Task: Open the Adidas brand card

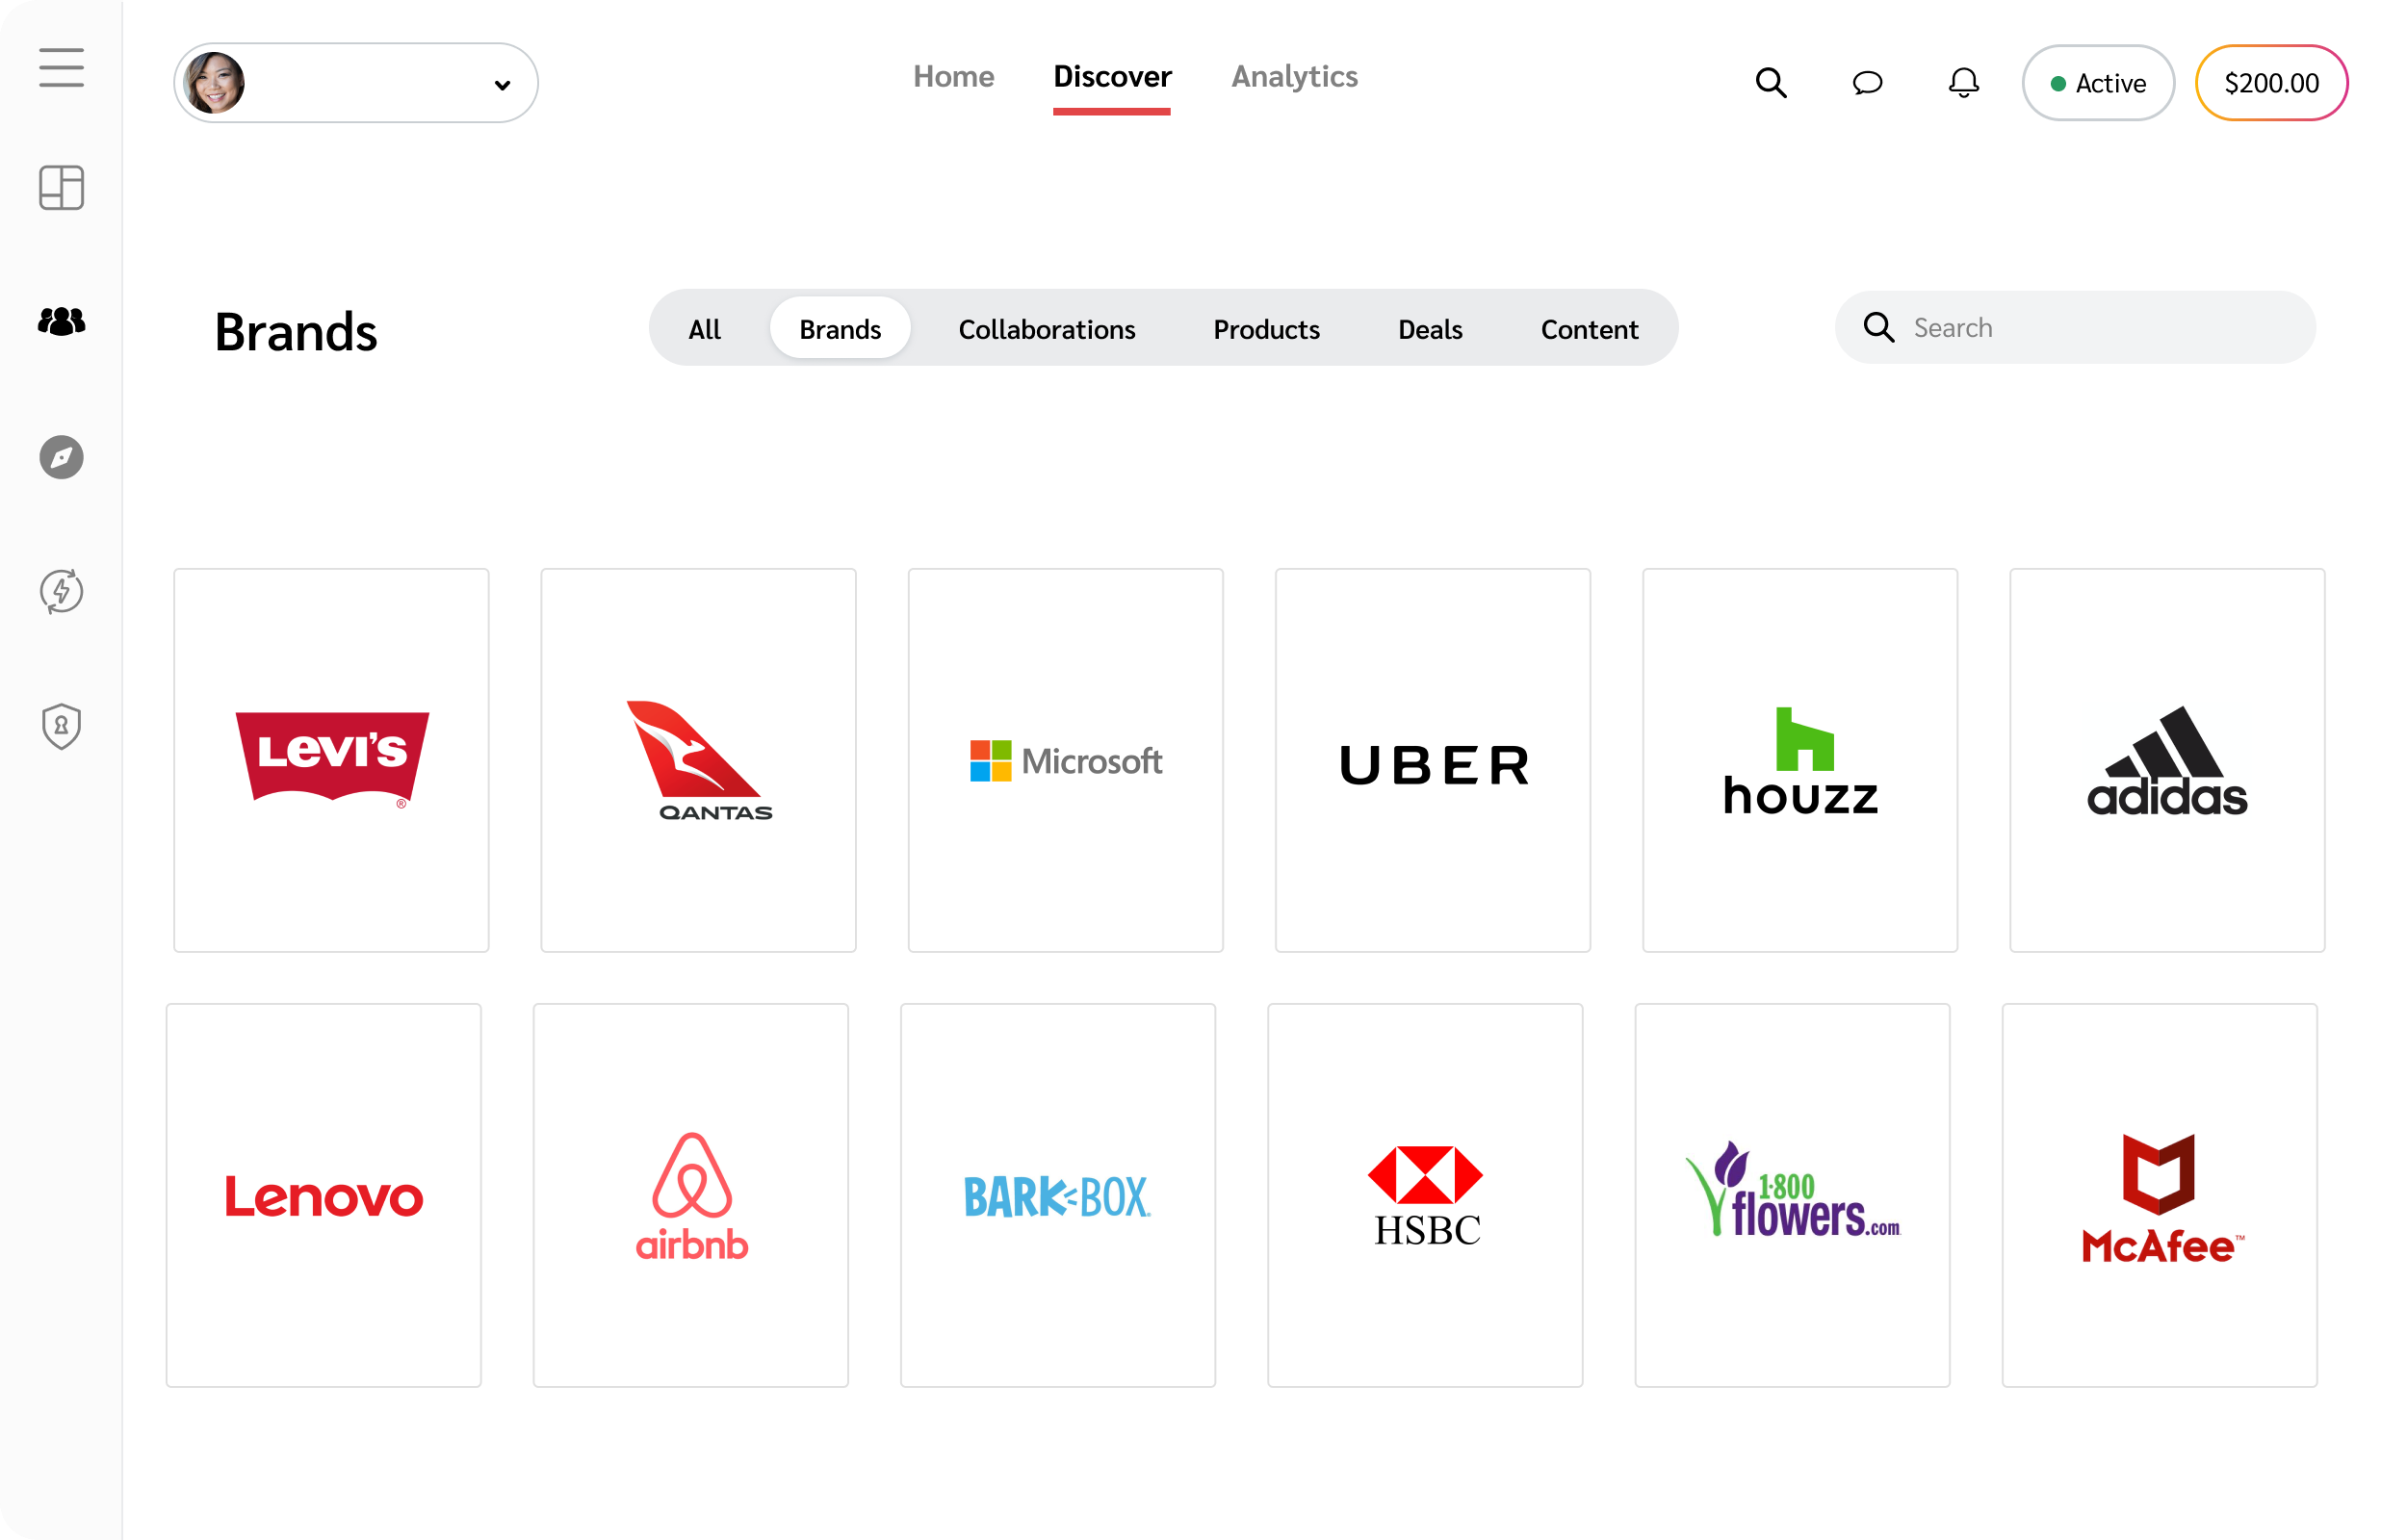Action: pyautogui.click(x=2166, y=760)
